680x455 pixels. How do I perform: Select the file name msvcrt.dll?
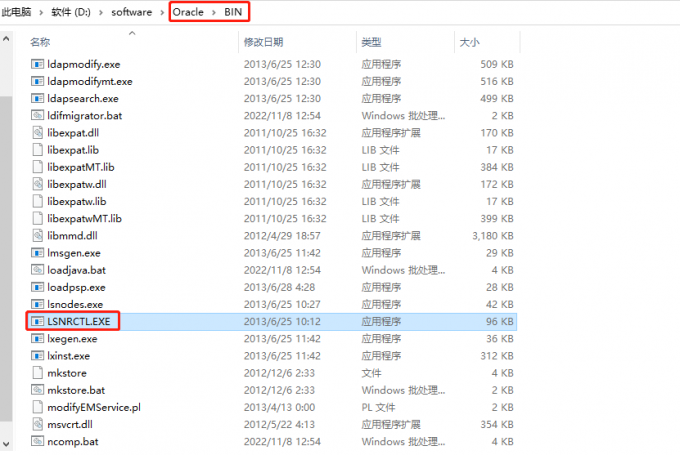[70, 424]
